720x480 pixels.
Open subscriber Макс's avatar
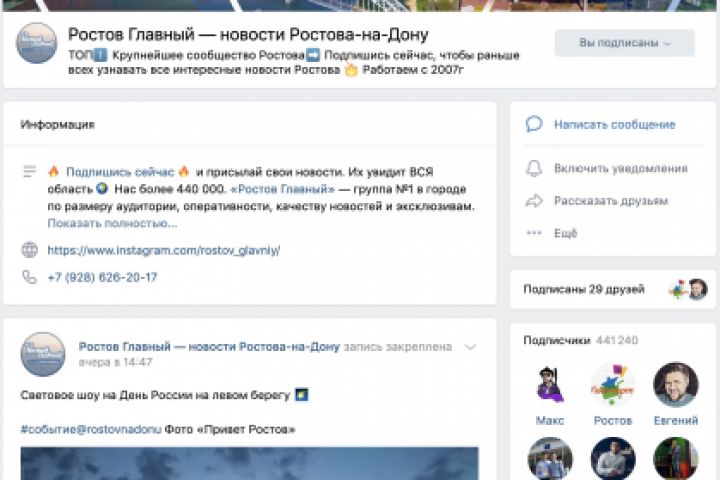(x=550, y=385)
